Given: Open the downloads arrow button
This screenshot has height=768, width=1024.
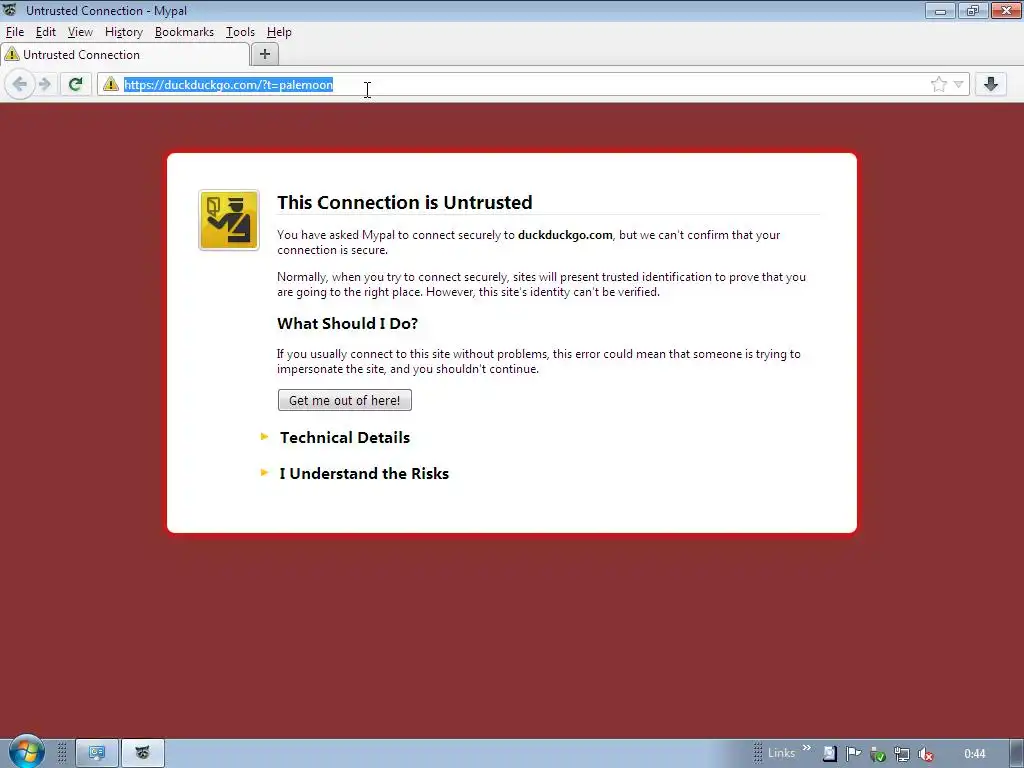Looking at the screenshot, I should [991, 84].
